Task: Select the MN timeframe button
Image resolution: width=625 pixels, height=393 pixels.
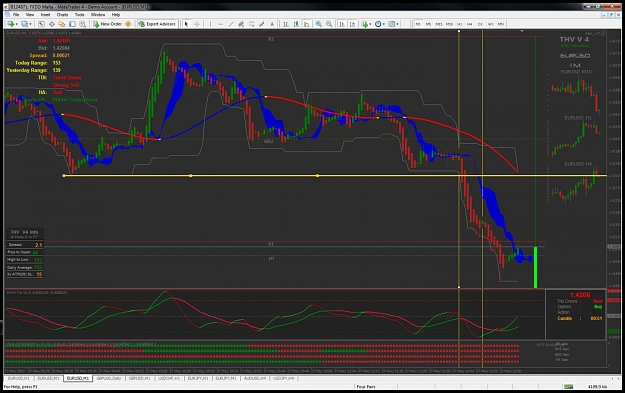Action: [x=501, y=24]
